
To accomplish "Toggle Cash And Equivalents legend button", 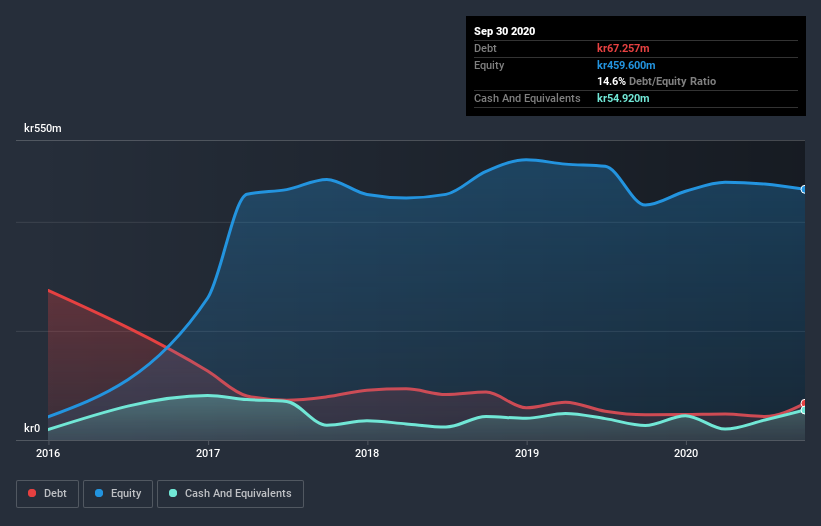I will pos(230,494).
